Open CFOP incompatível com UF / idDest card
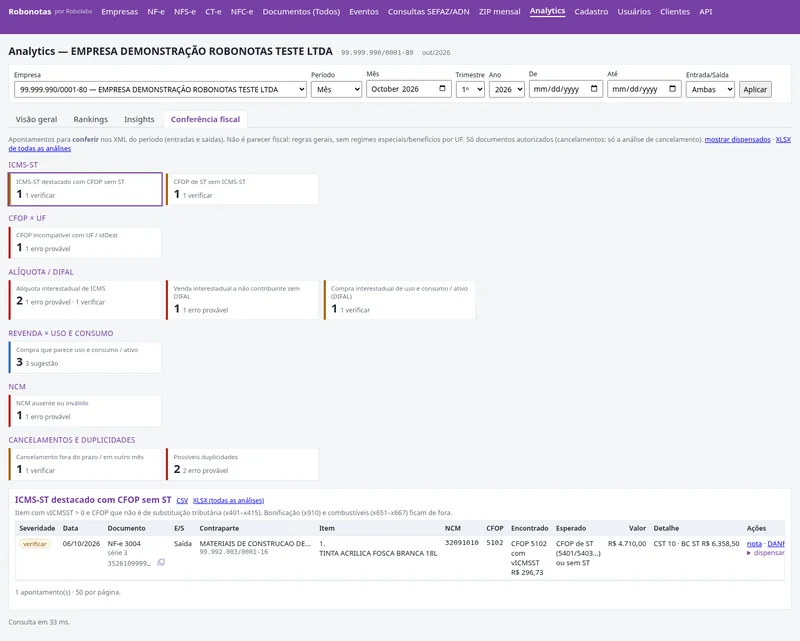This screenshot has width=800, height=641. 85,242
